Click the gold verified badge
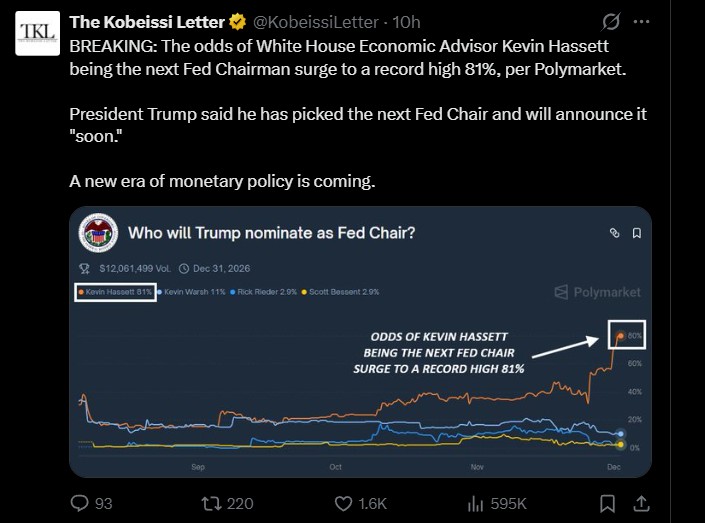Viewport: 705px width, 523px height. 237,21
